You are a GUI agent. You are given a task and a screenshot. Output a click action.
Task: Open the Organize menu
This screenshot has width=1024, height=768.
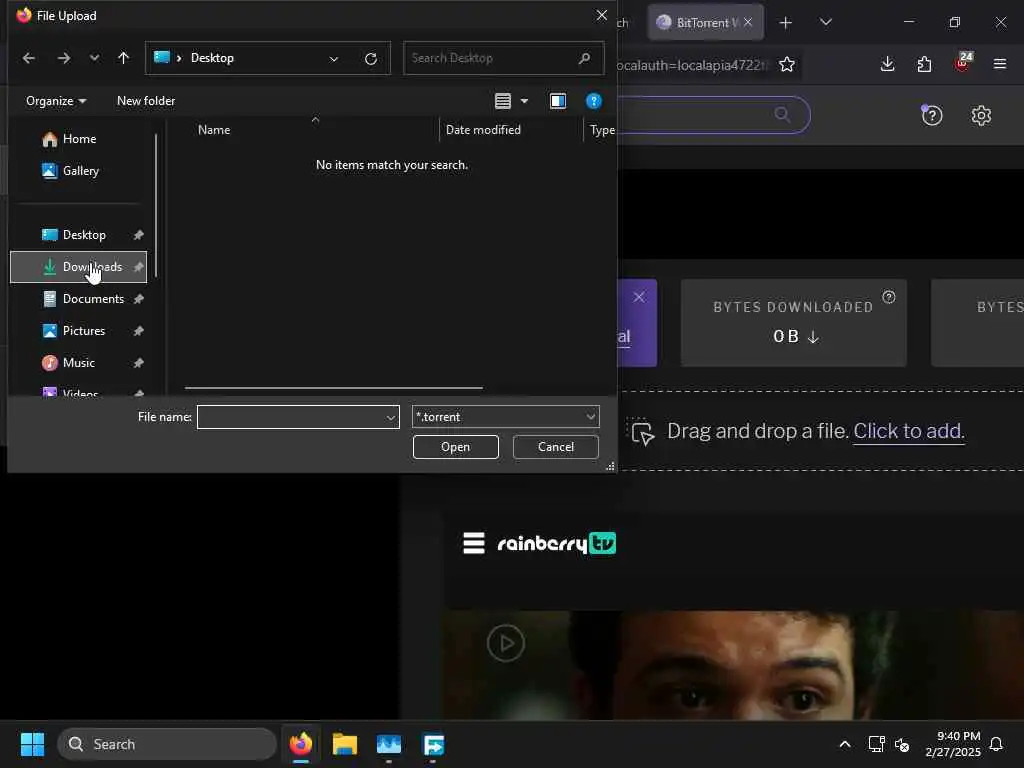(56, 101)
